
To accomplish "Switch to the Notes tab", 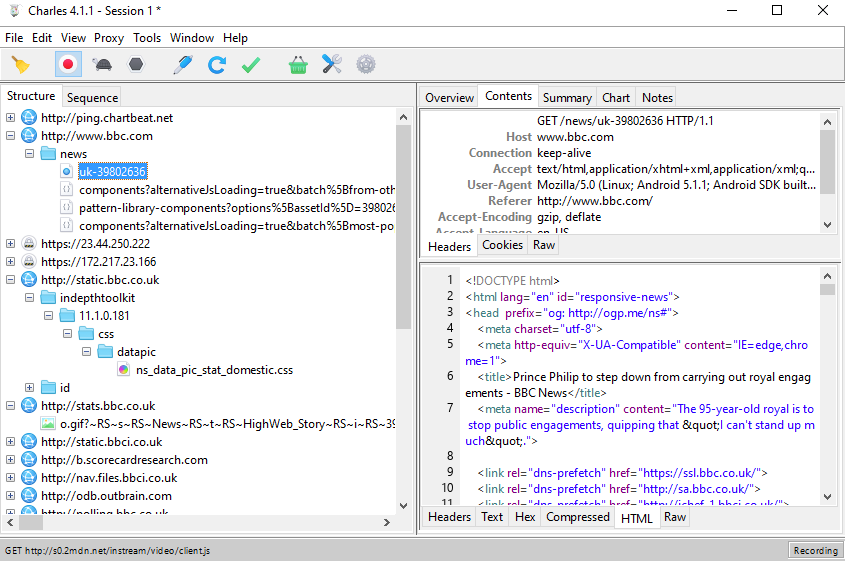I will click(657, 98).
